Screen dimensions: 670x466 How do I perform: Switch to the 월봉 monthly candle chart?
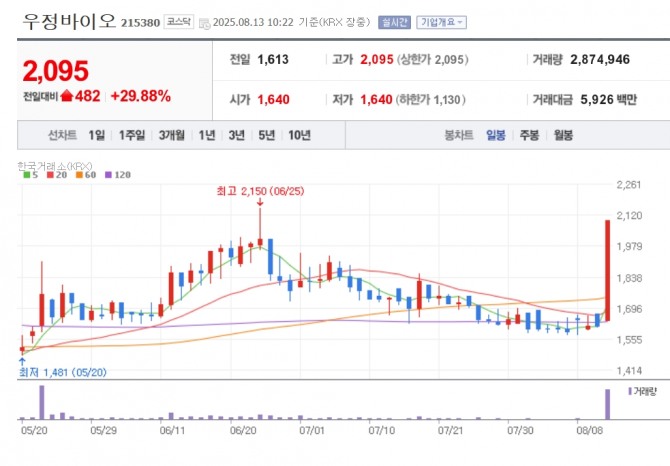point(562,134)
